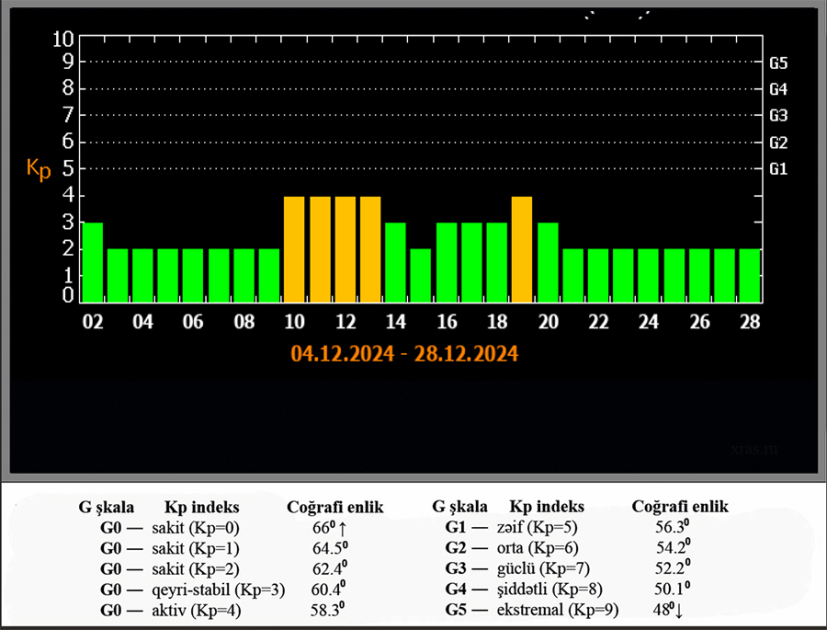The image size is (827, 630).
Task: Select the green bar for day 28
Action: click(x=750, y=275)
